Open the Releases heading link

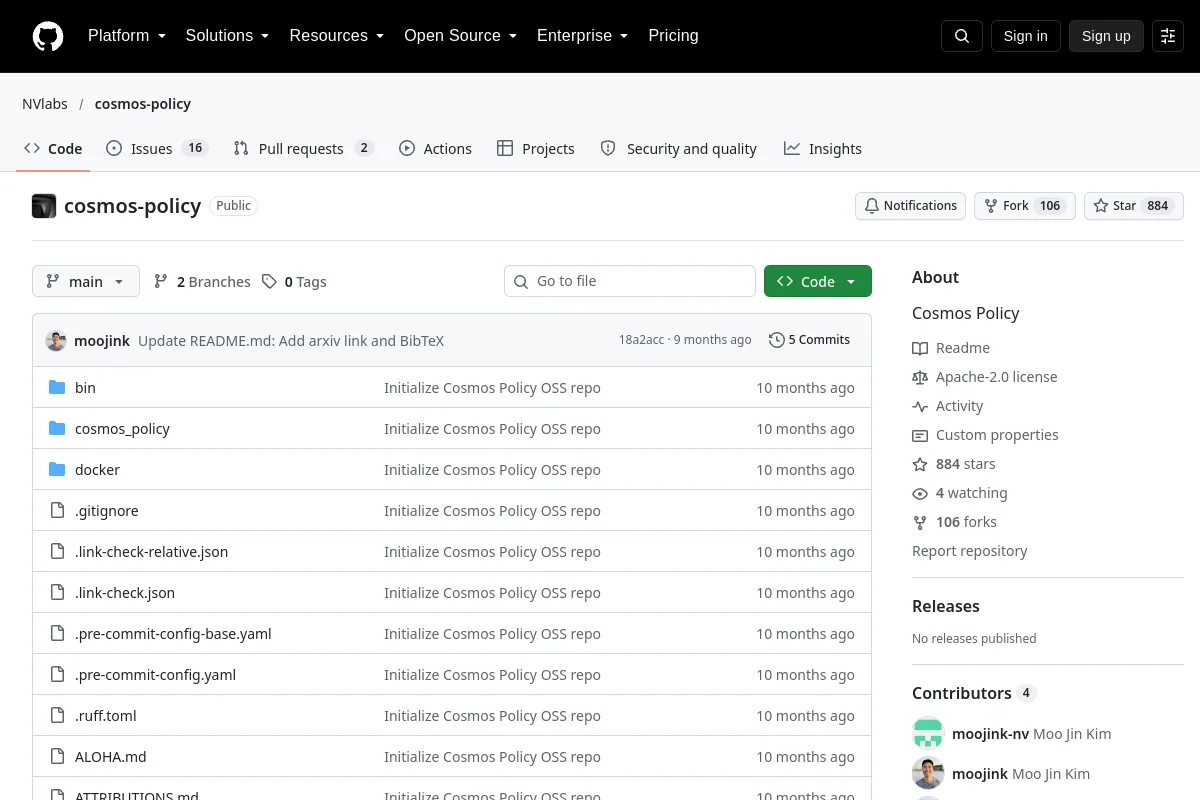(946, 606)
